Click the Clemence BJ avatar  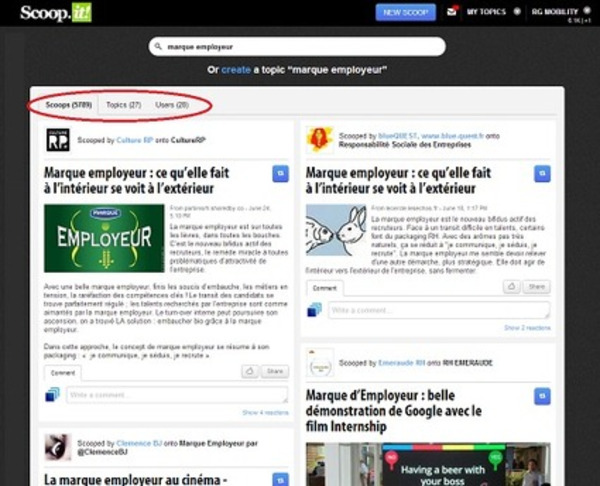(58, 447)
